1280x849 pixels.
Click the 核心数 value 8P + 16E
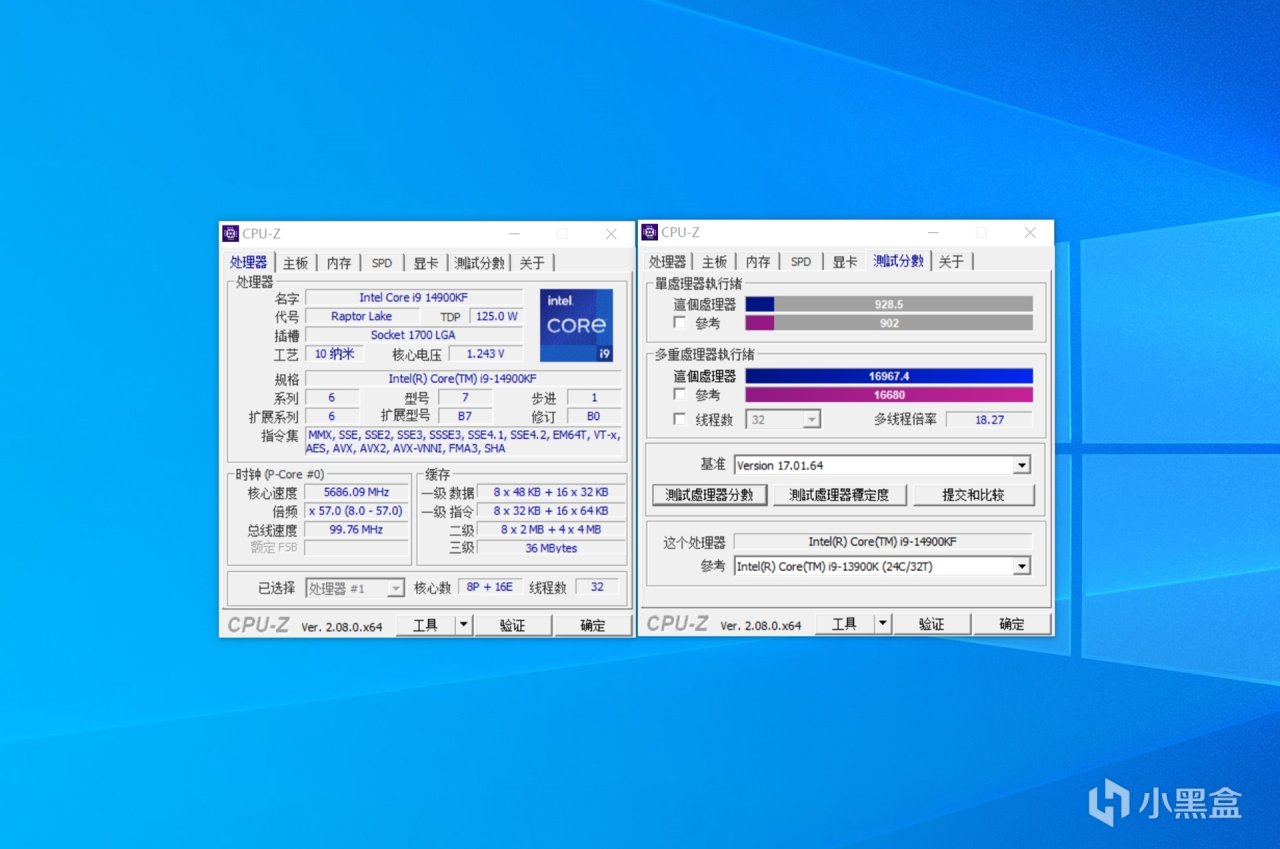coord(488,588)
